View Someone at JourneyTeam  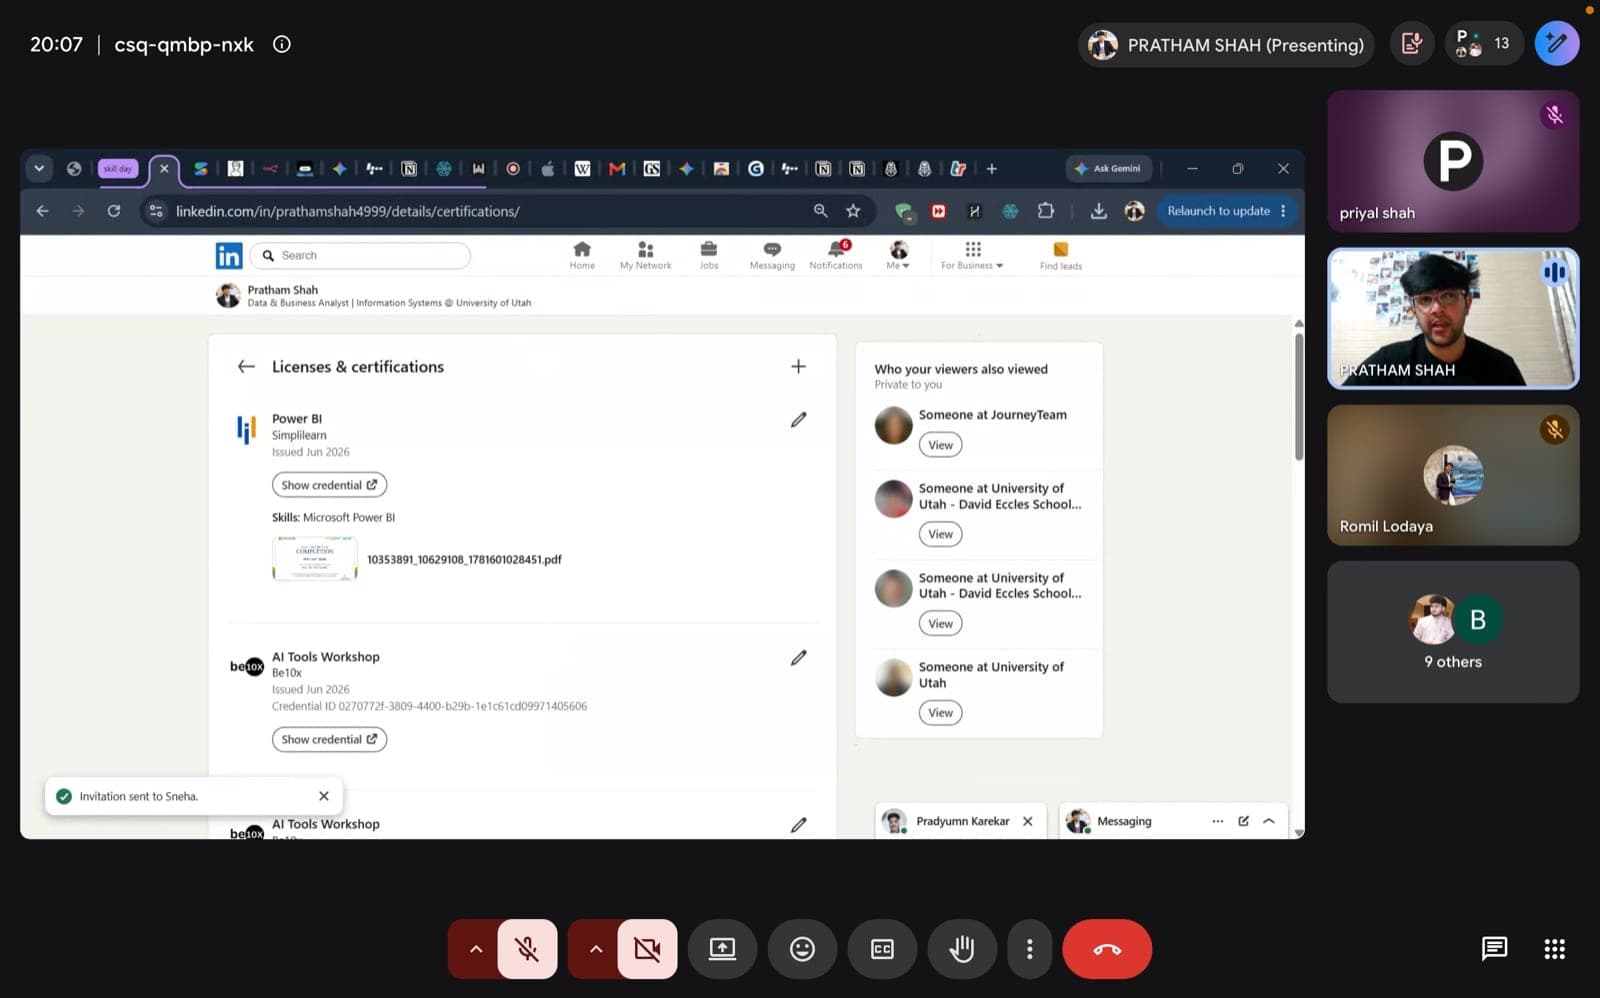click(x=940, y=445)
